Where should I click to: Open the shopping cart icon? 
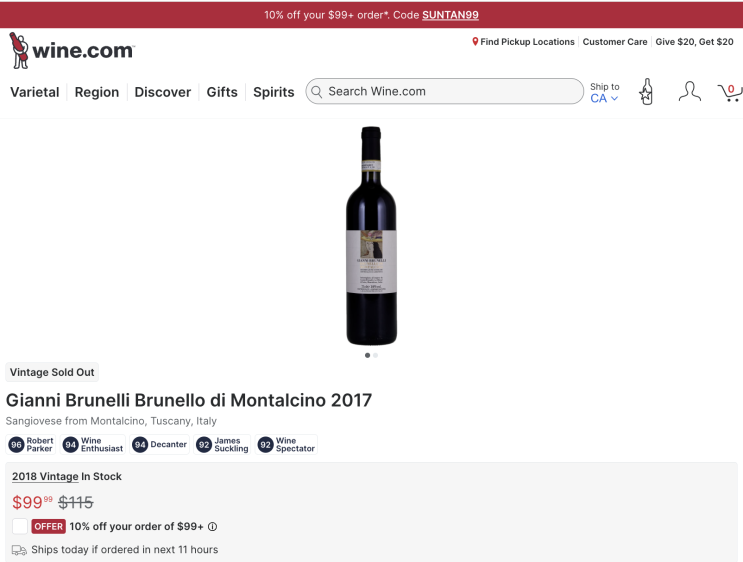point(730,92)
